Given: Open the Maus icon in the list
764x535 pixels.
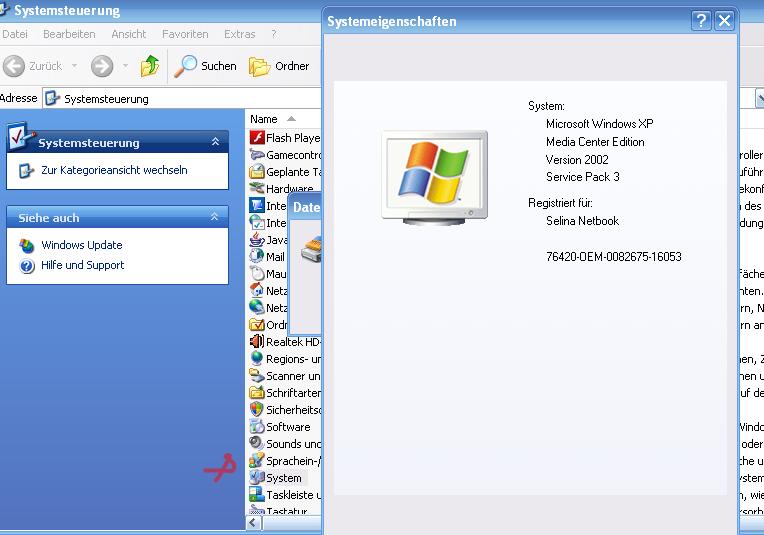Looking at the screenshot, I should pyautogui.click(x=257, y=274).
